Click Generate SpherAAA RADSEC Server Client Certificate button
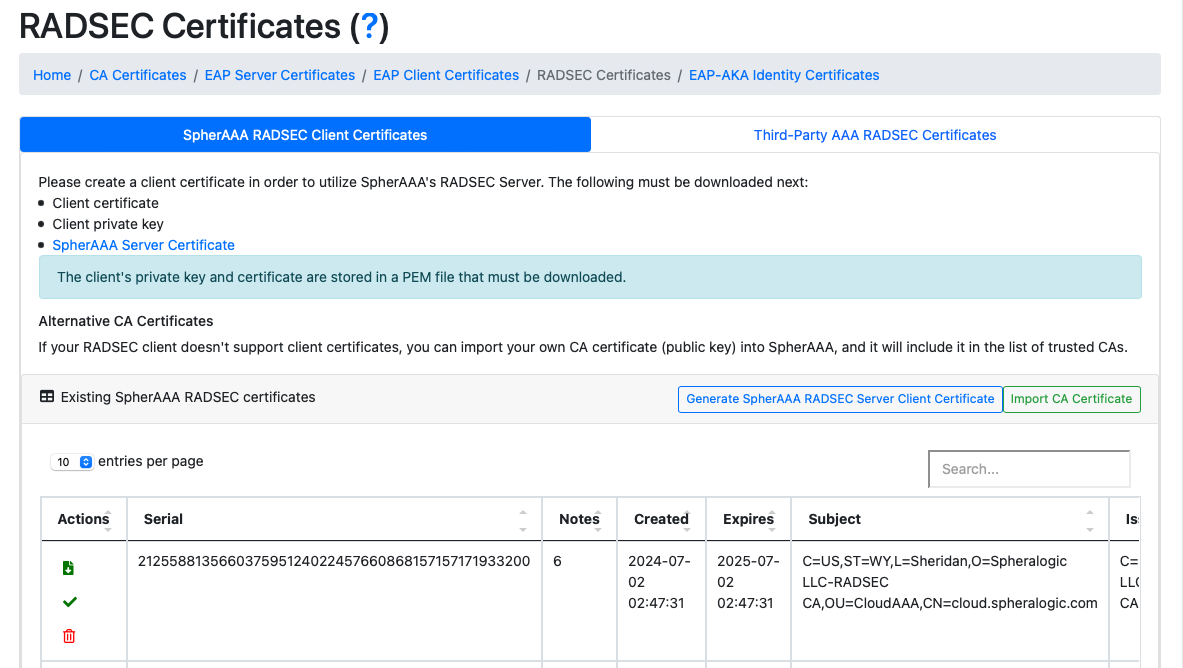 tap(840, 399)
